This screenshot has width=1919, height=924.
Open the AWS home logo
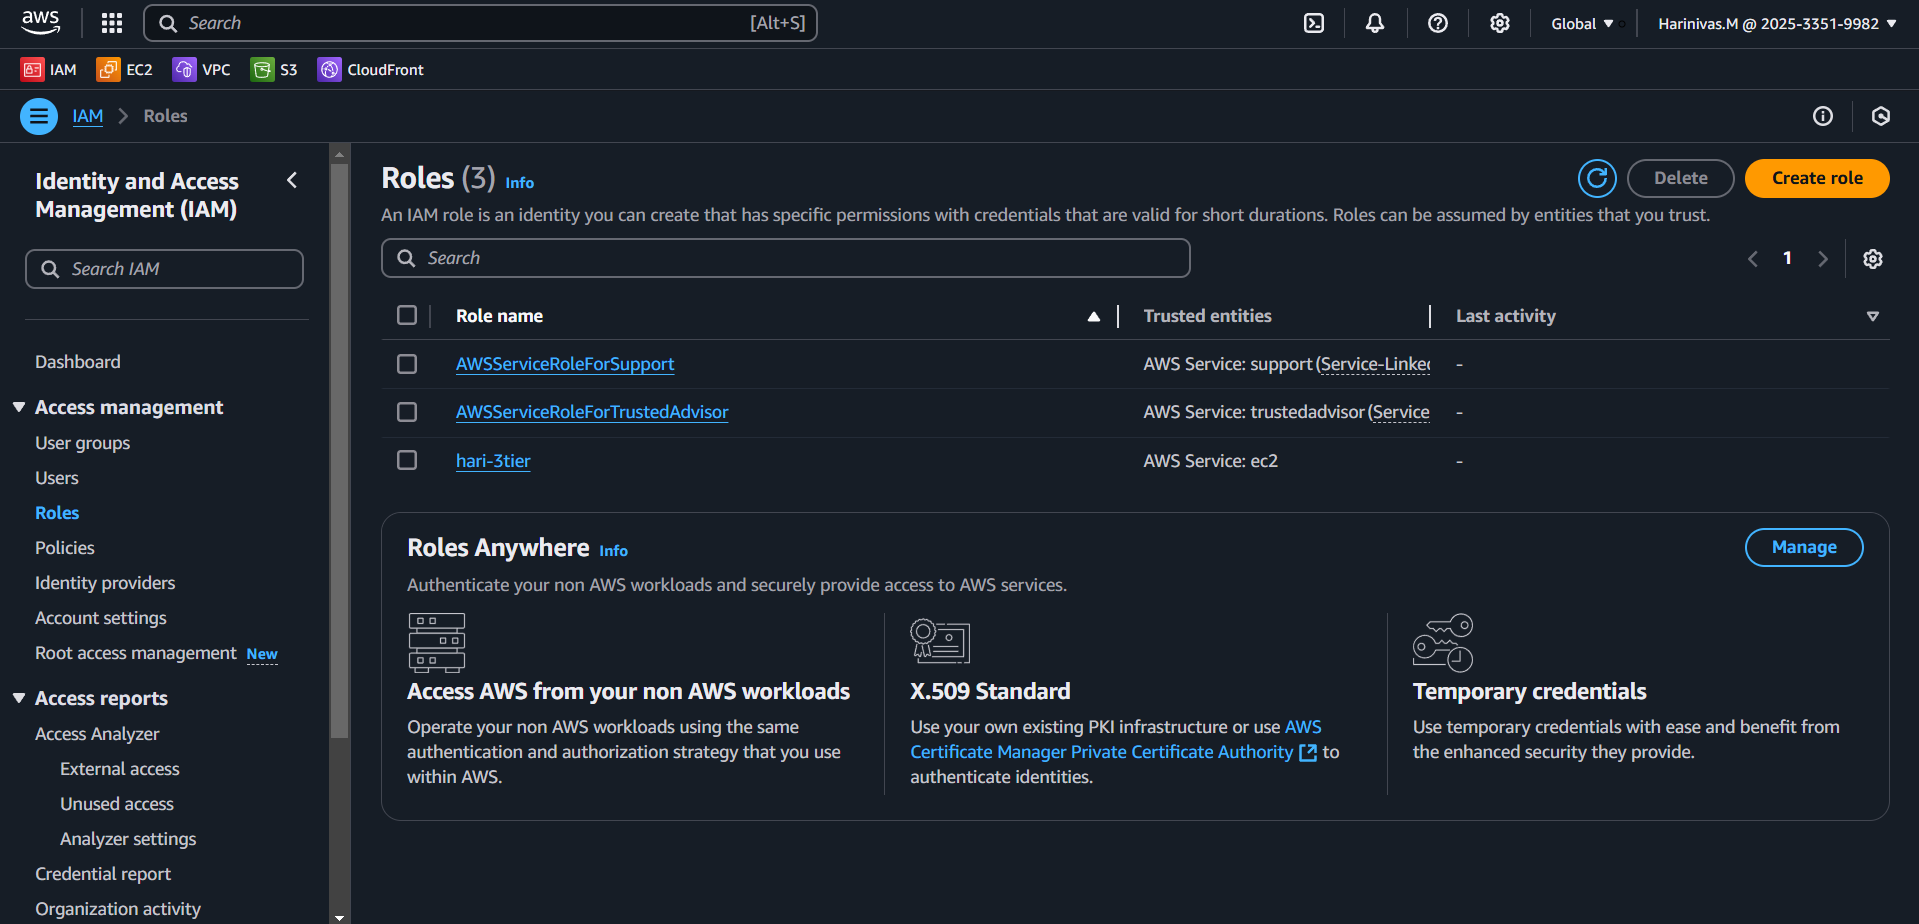(x=40, y=22)
